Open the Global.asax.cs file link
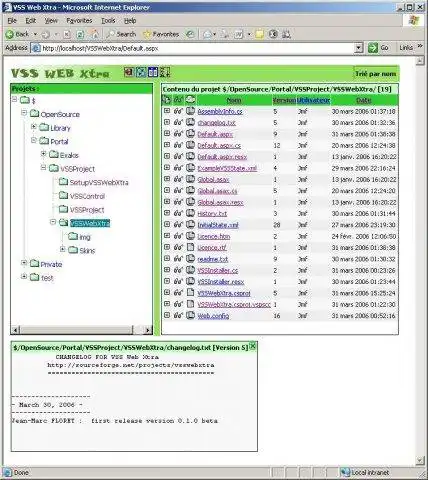 (x=217, y=191)
